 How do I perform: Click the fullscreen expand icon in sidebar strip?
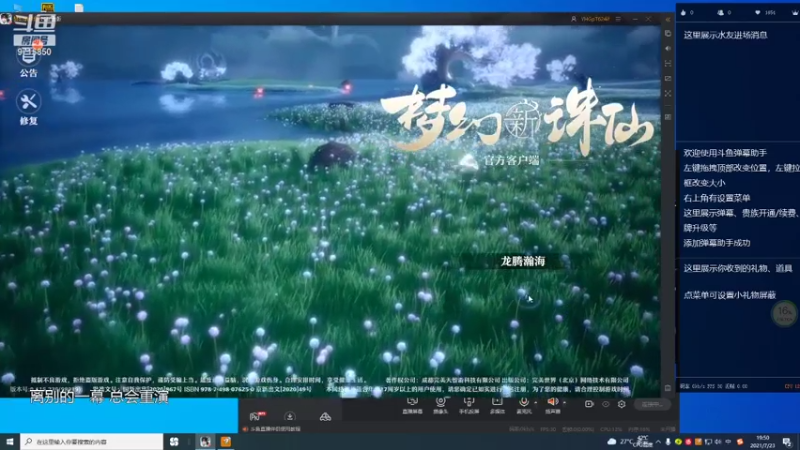coord(668,93)
